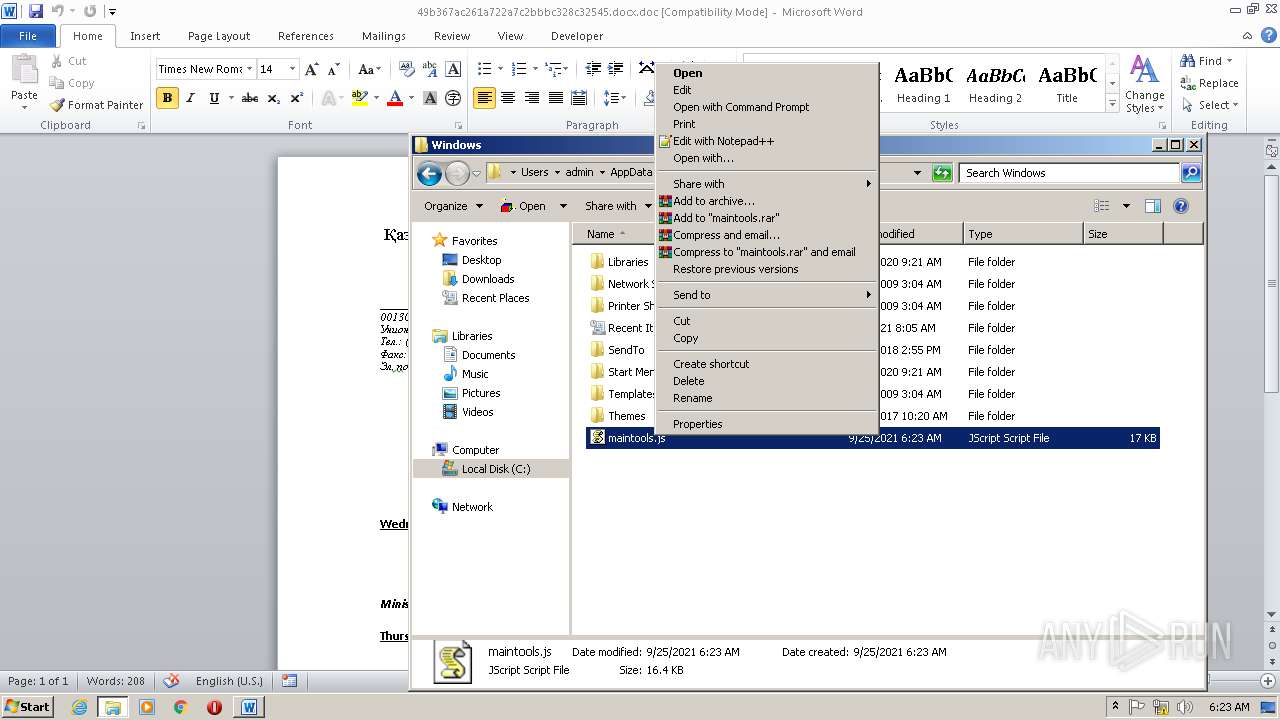Image resolution: width=1280 pixels, height=720 pixels.
Task: Click the Enclose Characters icon
Action: point(453,98)
